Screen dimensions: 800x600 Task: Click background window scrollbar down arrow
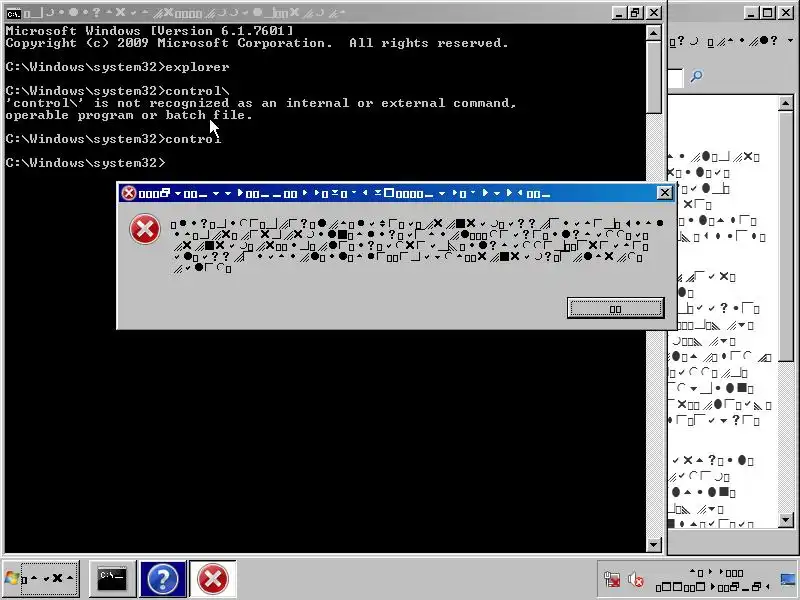[x=786, y=520]
